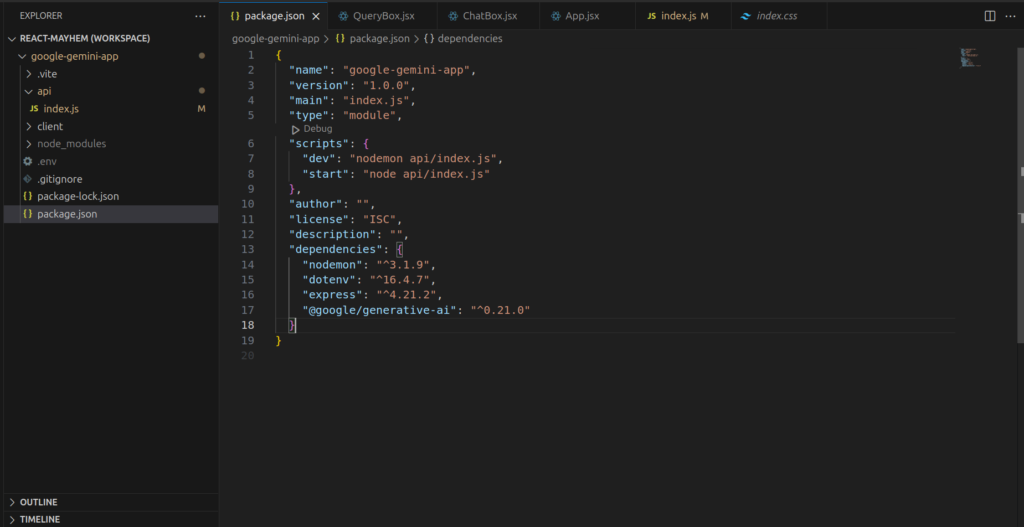Open index.js in the Explorer tree
This screenshot has width=1024, height=527.
pos(111,108)
